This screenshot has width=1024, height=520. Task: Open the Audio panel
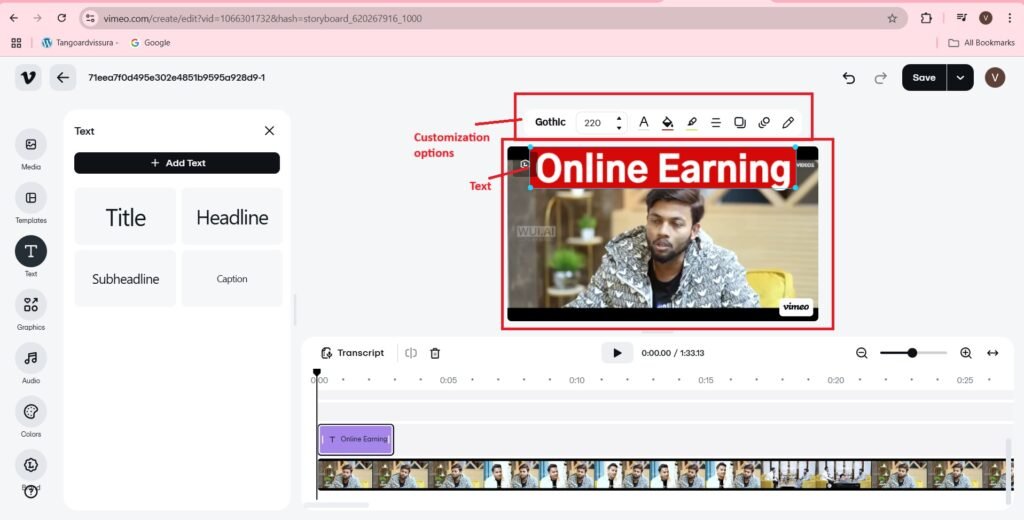point(31,358)
